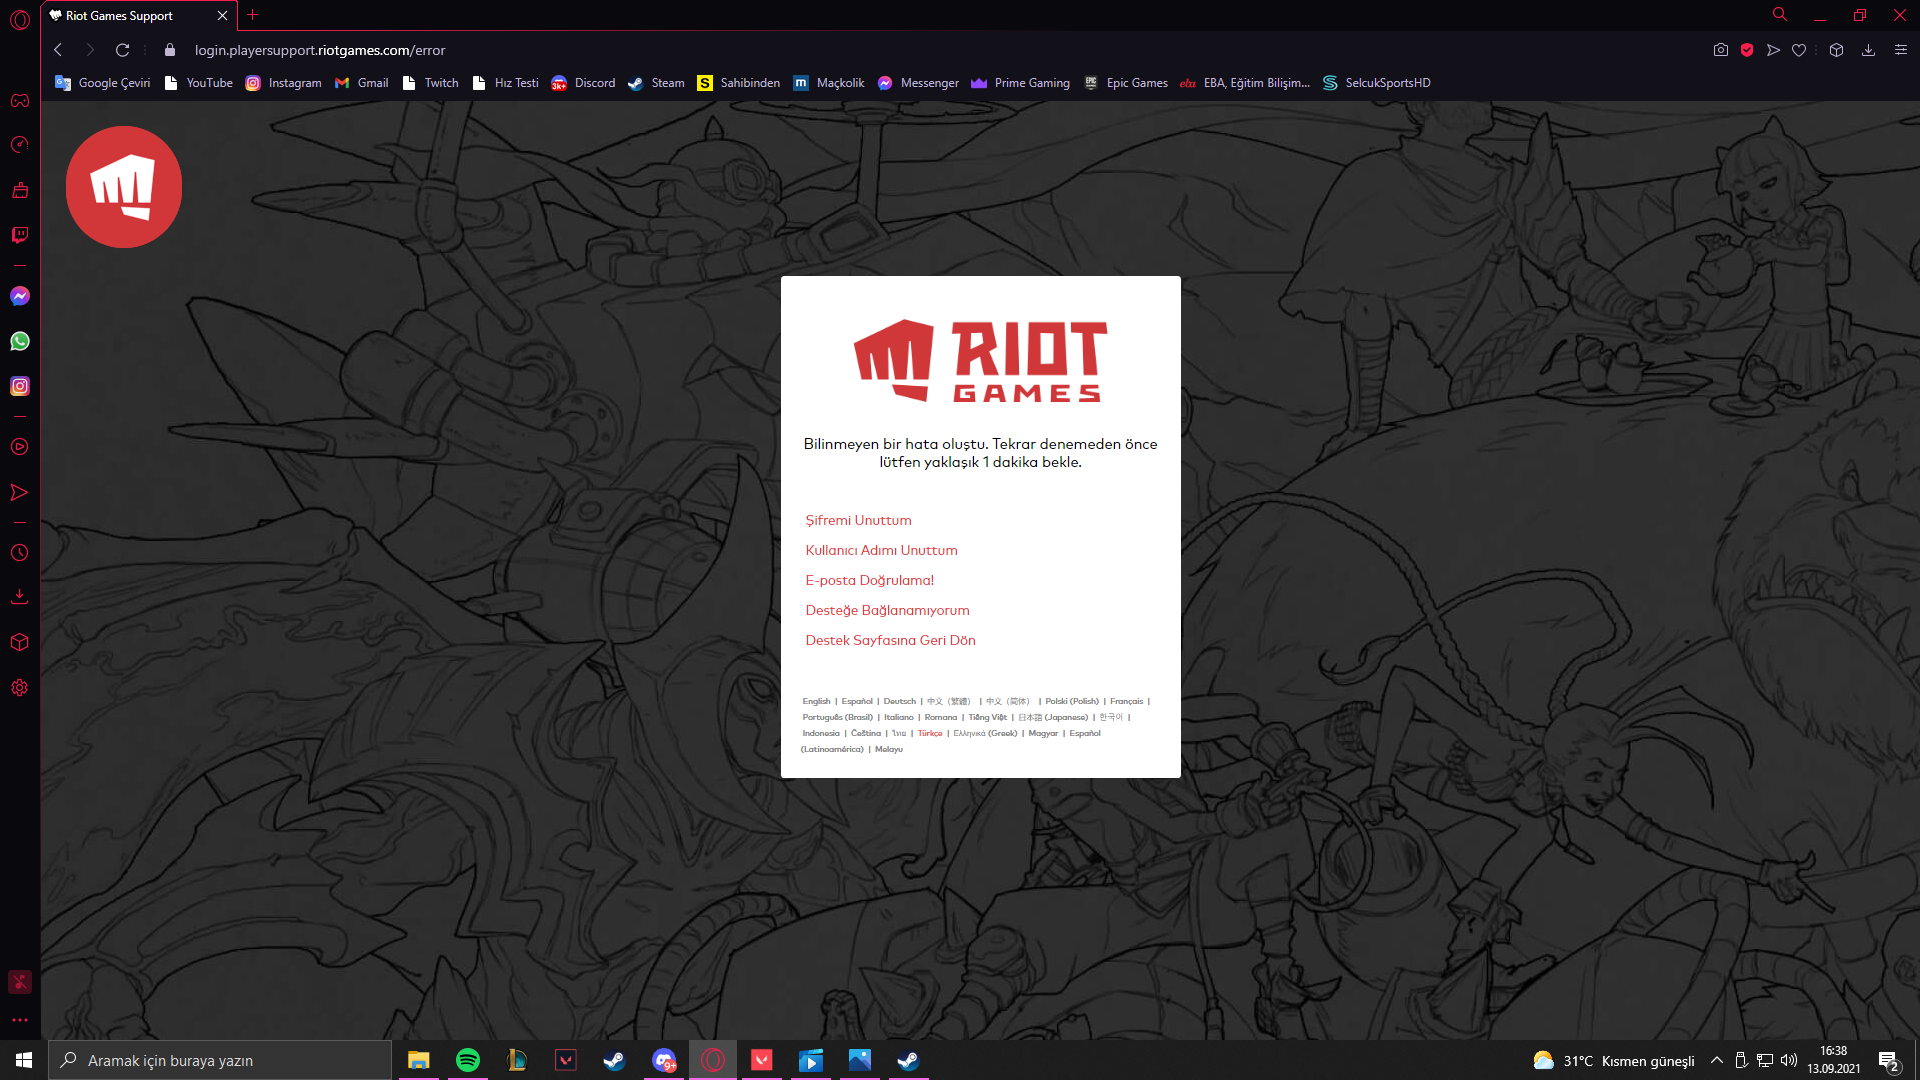
Task: Toggle the ad blocker shield icon
Action: tap(1747, 50)
